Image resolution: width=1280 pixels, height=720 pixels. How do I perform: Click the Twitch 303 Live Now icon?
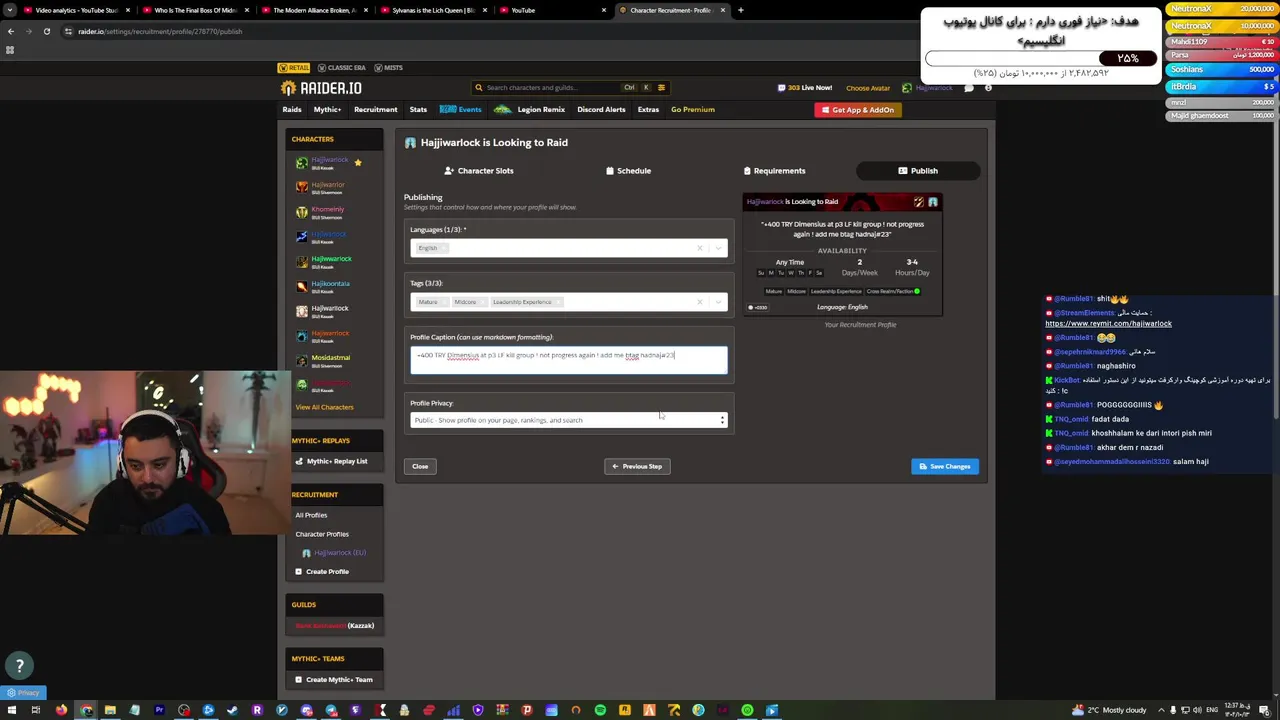[781, 88]
